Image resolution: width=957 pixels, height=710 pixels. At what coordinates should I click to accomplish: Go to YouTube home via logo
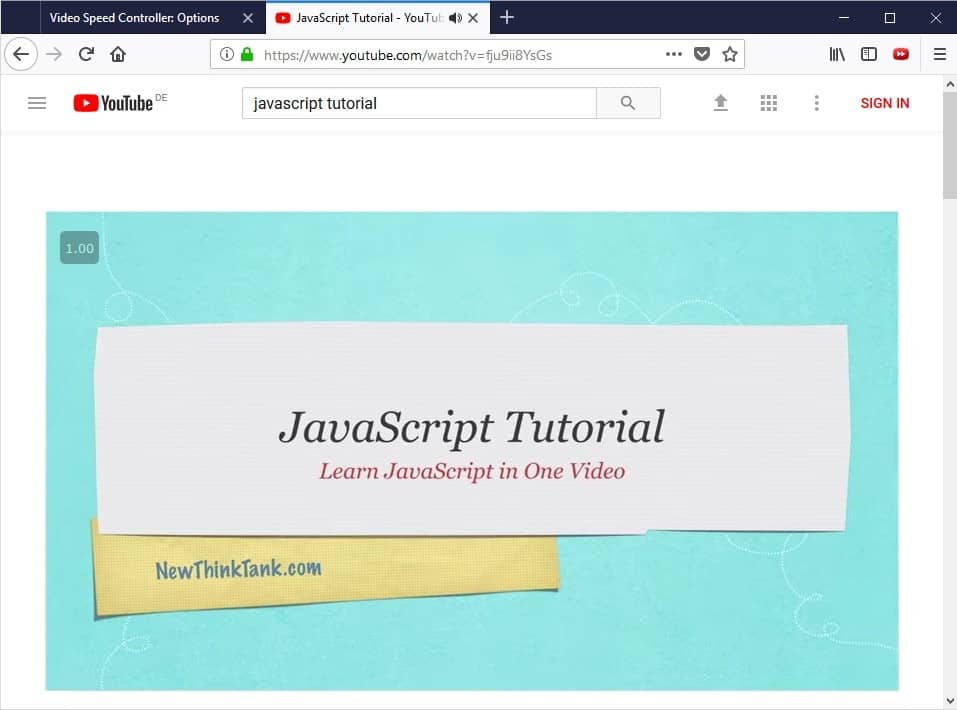(x=114, y=103)
